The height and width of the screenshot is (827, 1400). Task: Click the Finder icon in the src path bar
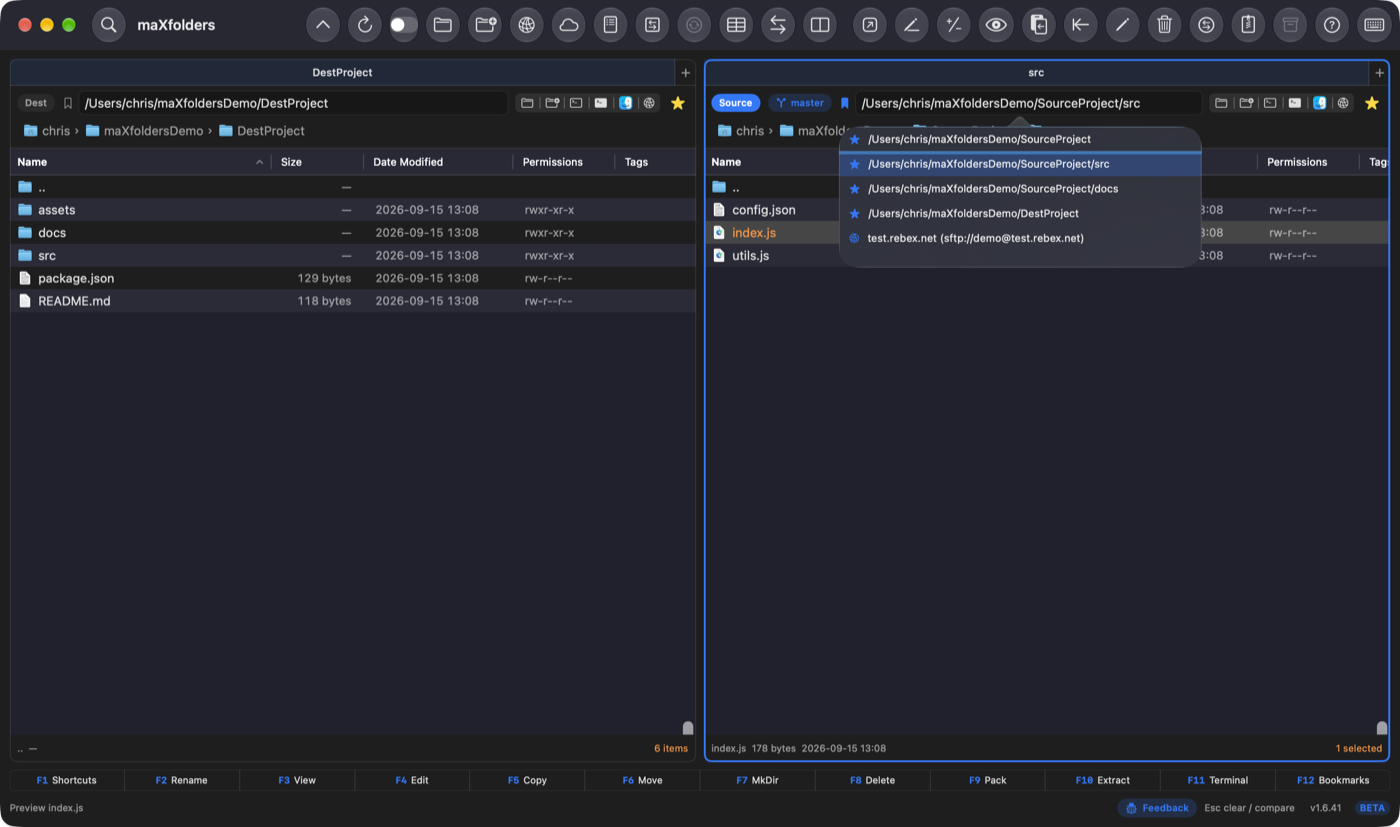point(1319,103)
